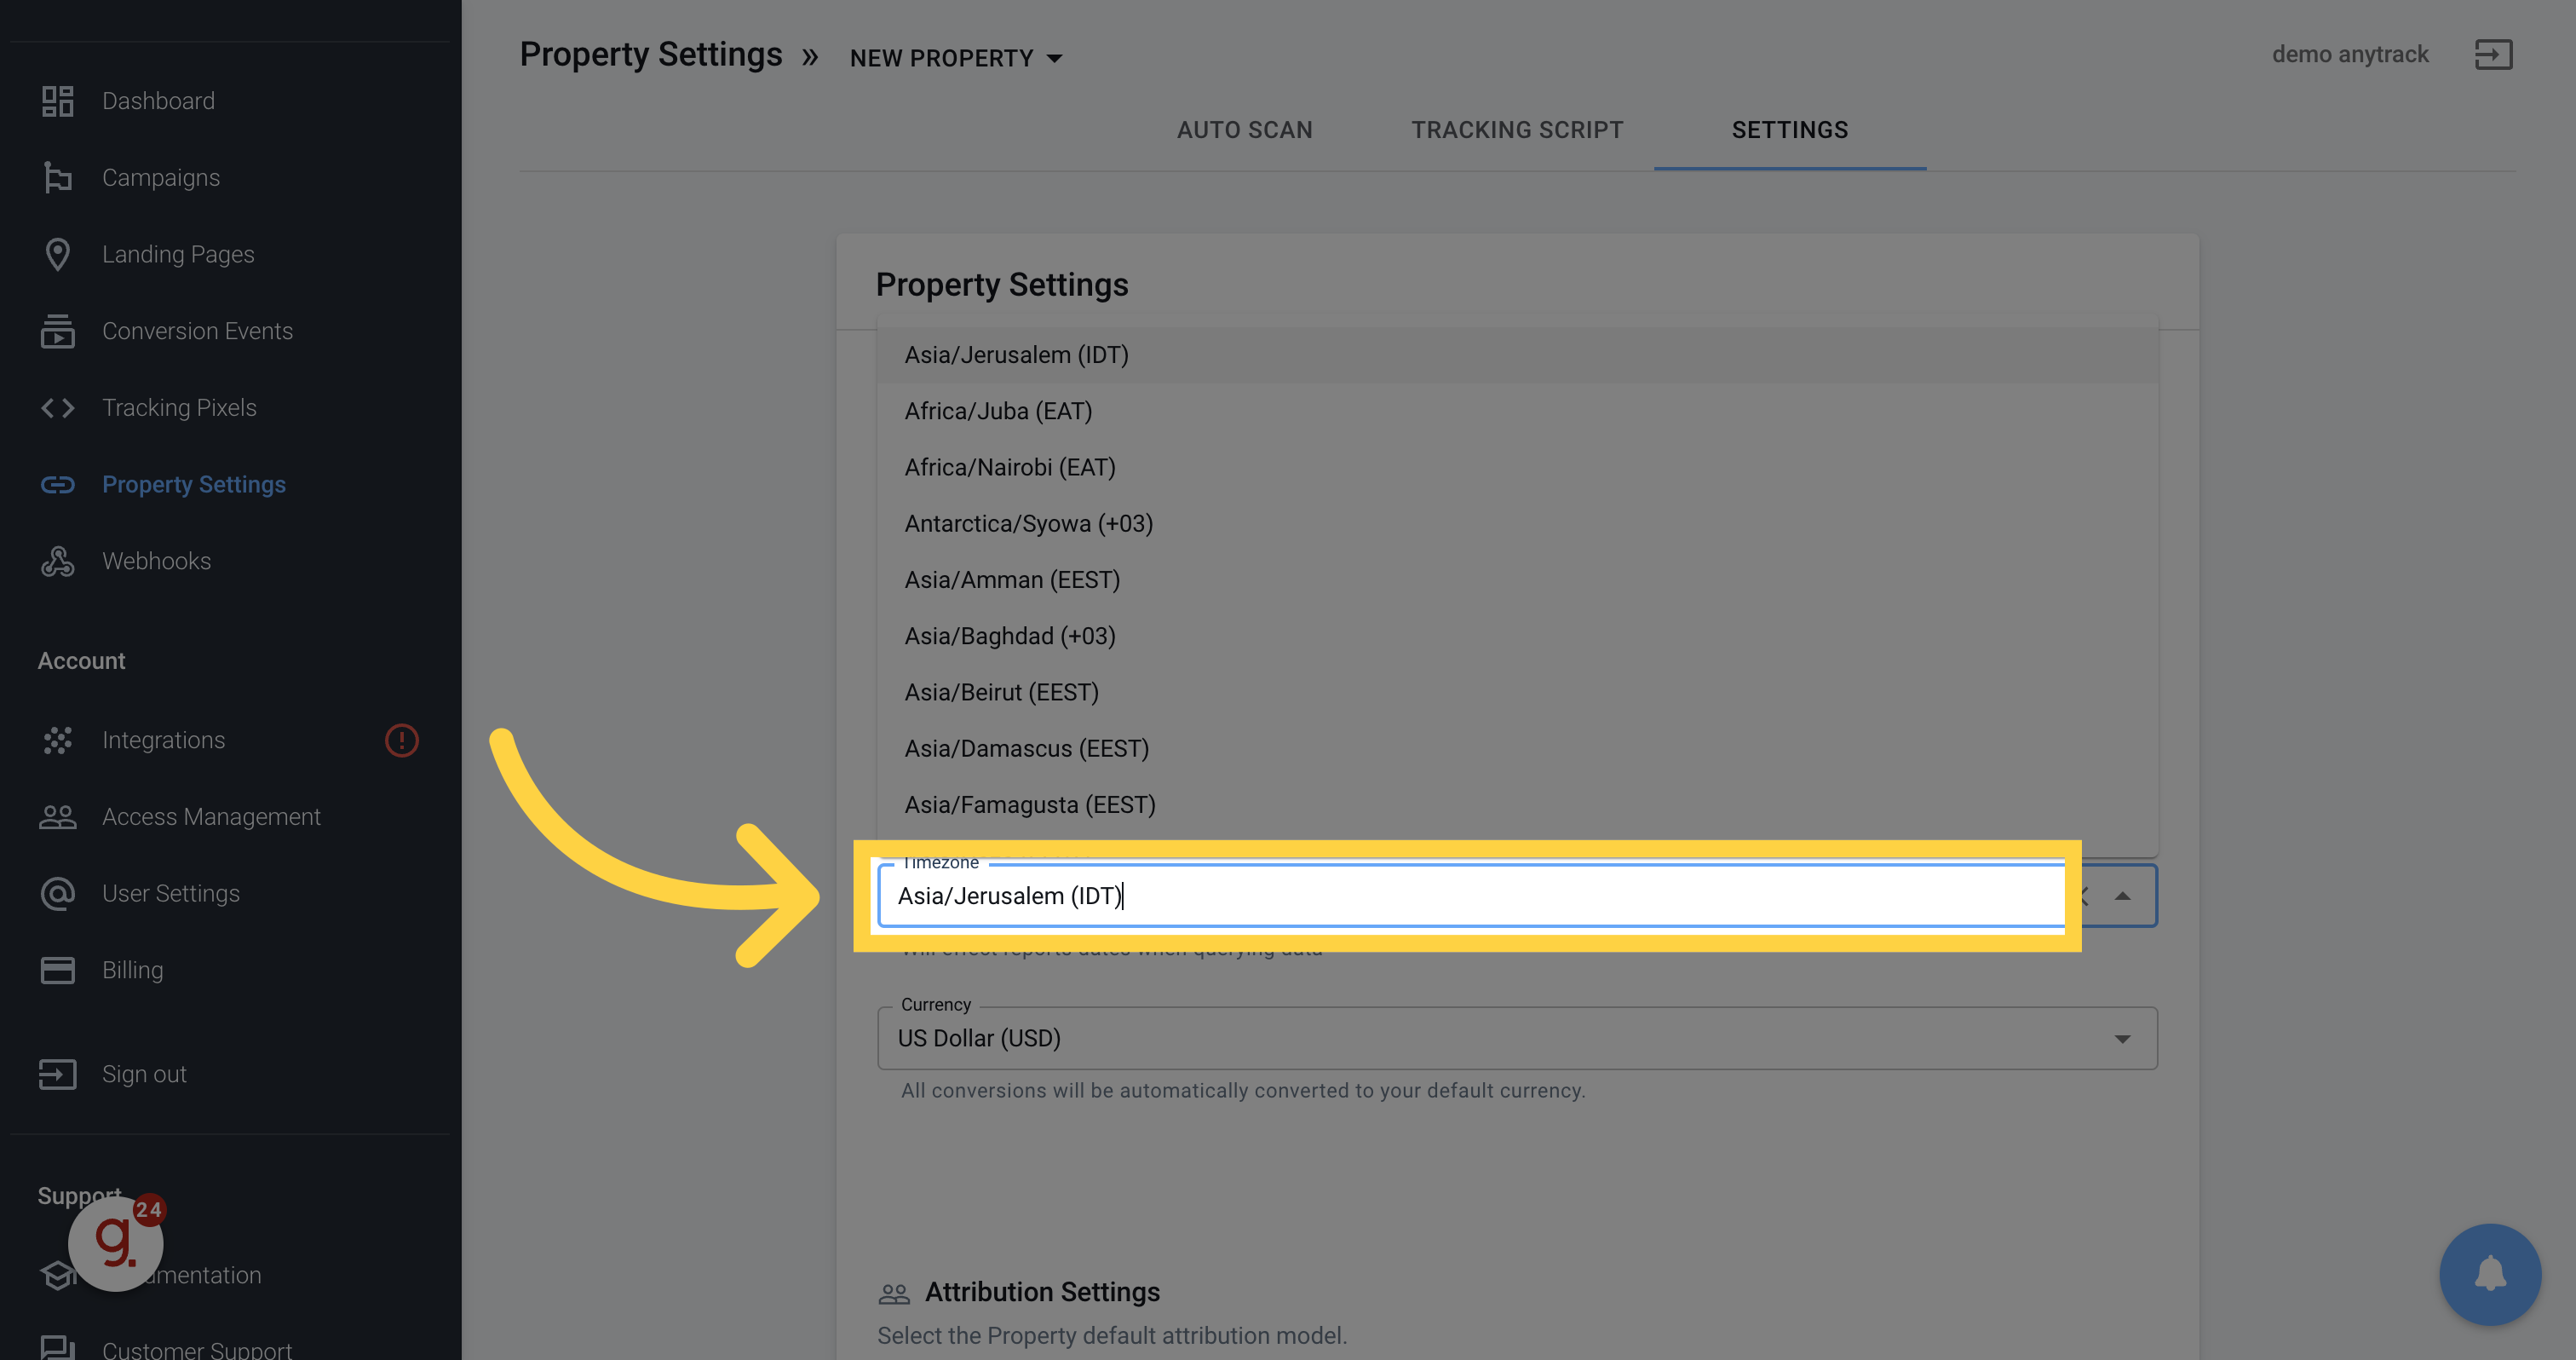Image resolution: width=2576 pixels, height=1360 pixels.
Task: Click the Webhooks icon in the sidebar
Action: 57,561
